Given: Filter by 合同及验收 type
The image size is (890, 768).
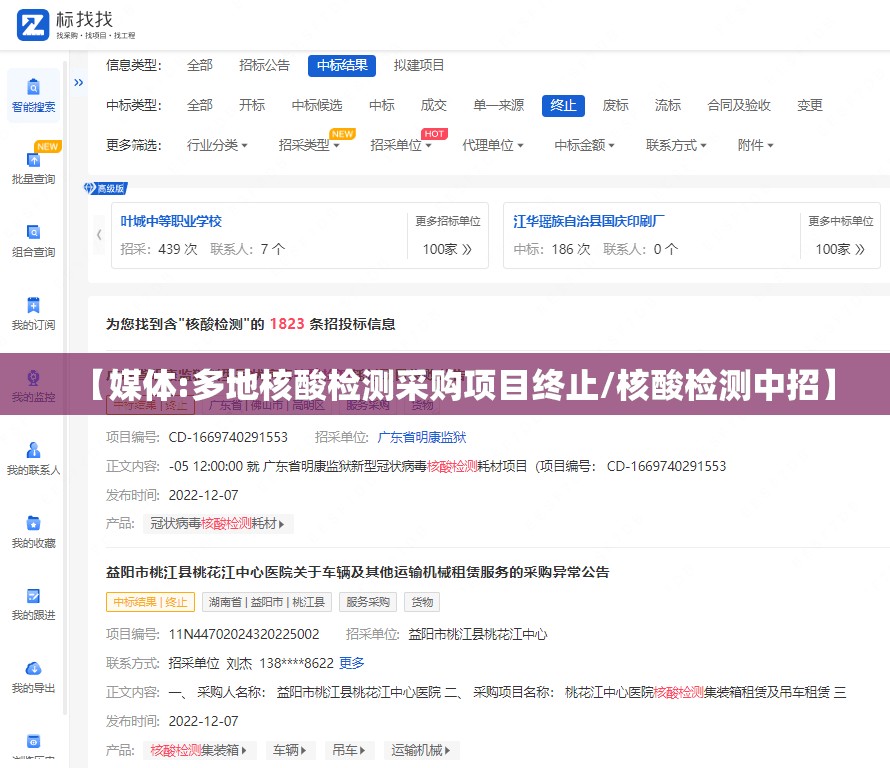Looking at the screenshot, I should (x=738, y=106).
